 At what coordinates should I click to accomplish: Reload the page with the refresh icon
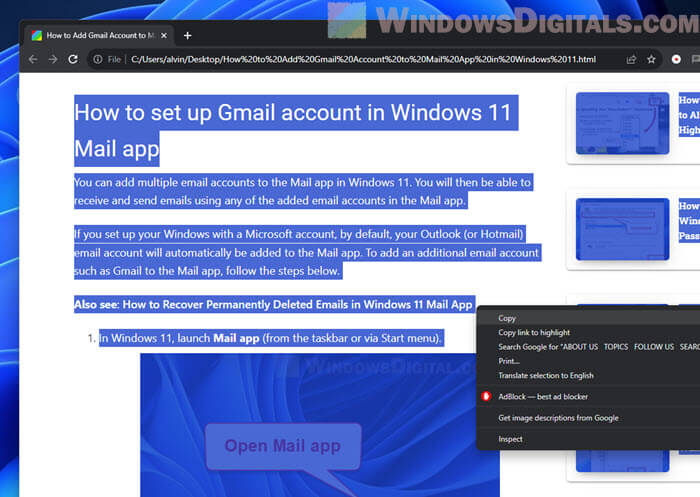73,59
